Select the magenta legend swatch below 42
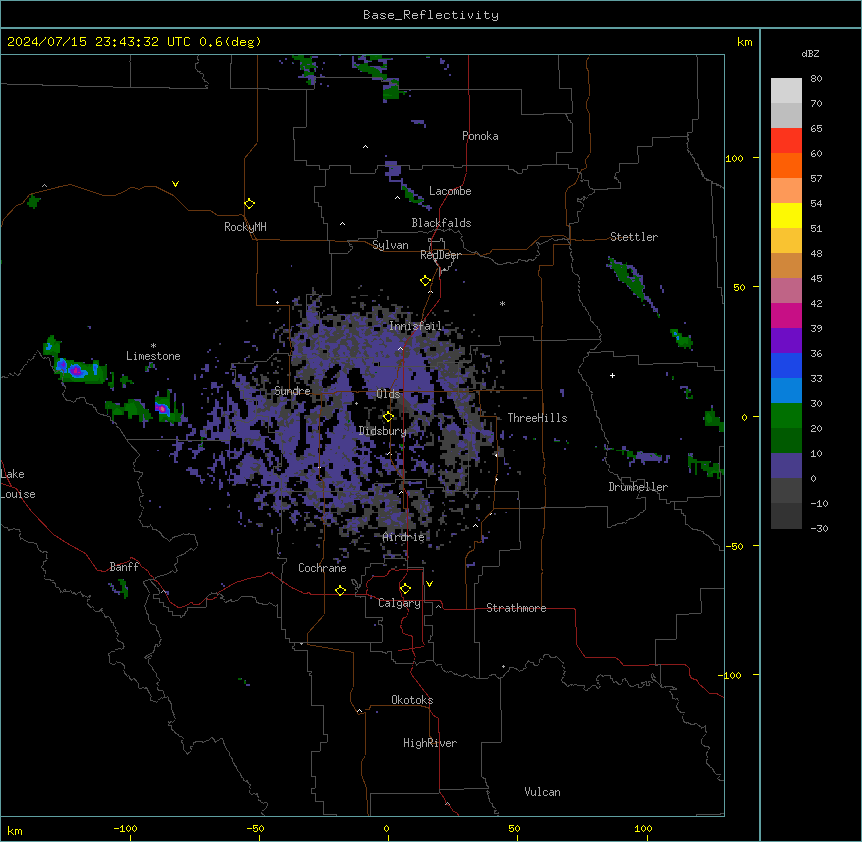 [x=786, y=315]
